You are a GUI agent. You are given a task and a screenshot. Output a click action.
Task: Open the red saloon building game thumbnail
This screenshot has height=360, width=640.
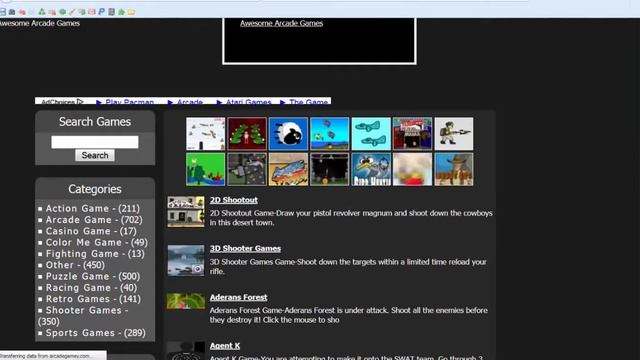[x=412, y=134]
